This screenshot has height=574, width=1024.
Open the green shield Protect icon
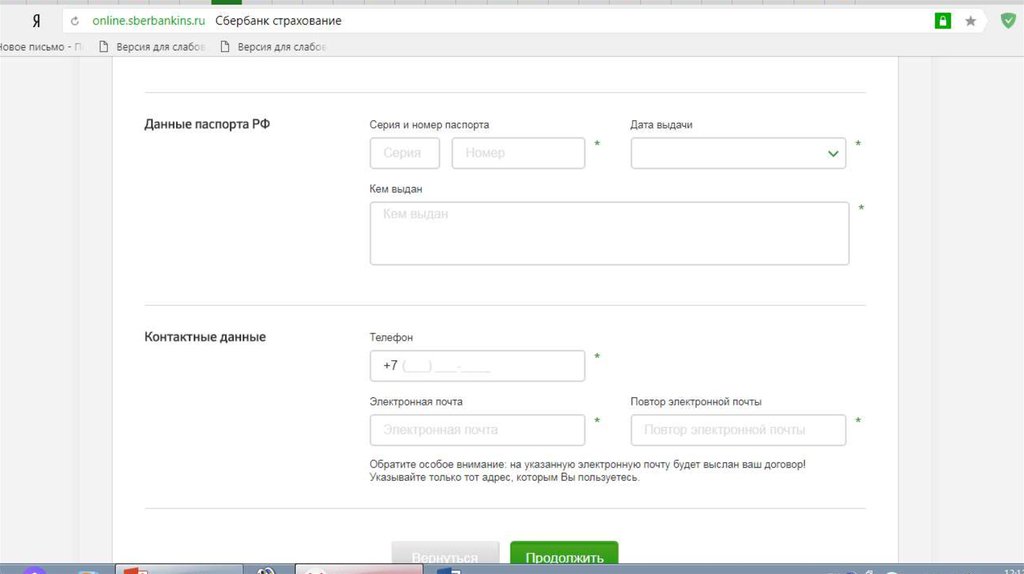point(1008,20)
